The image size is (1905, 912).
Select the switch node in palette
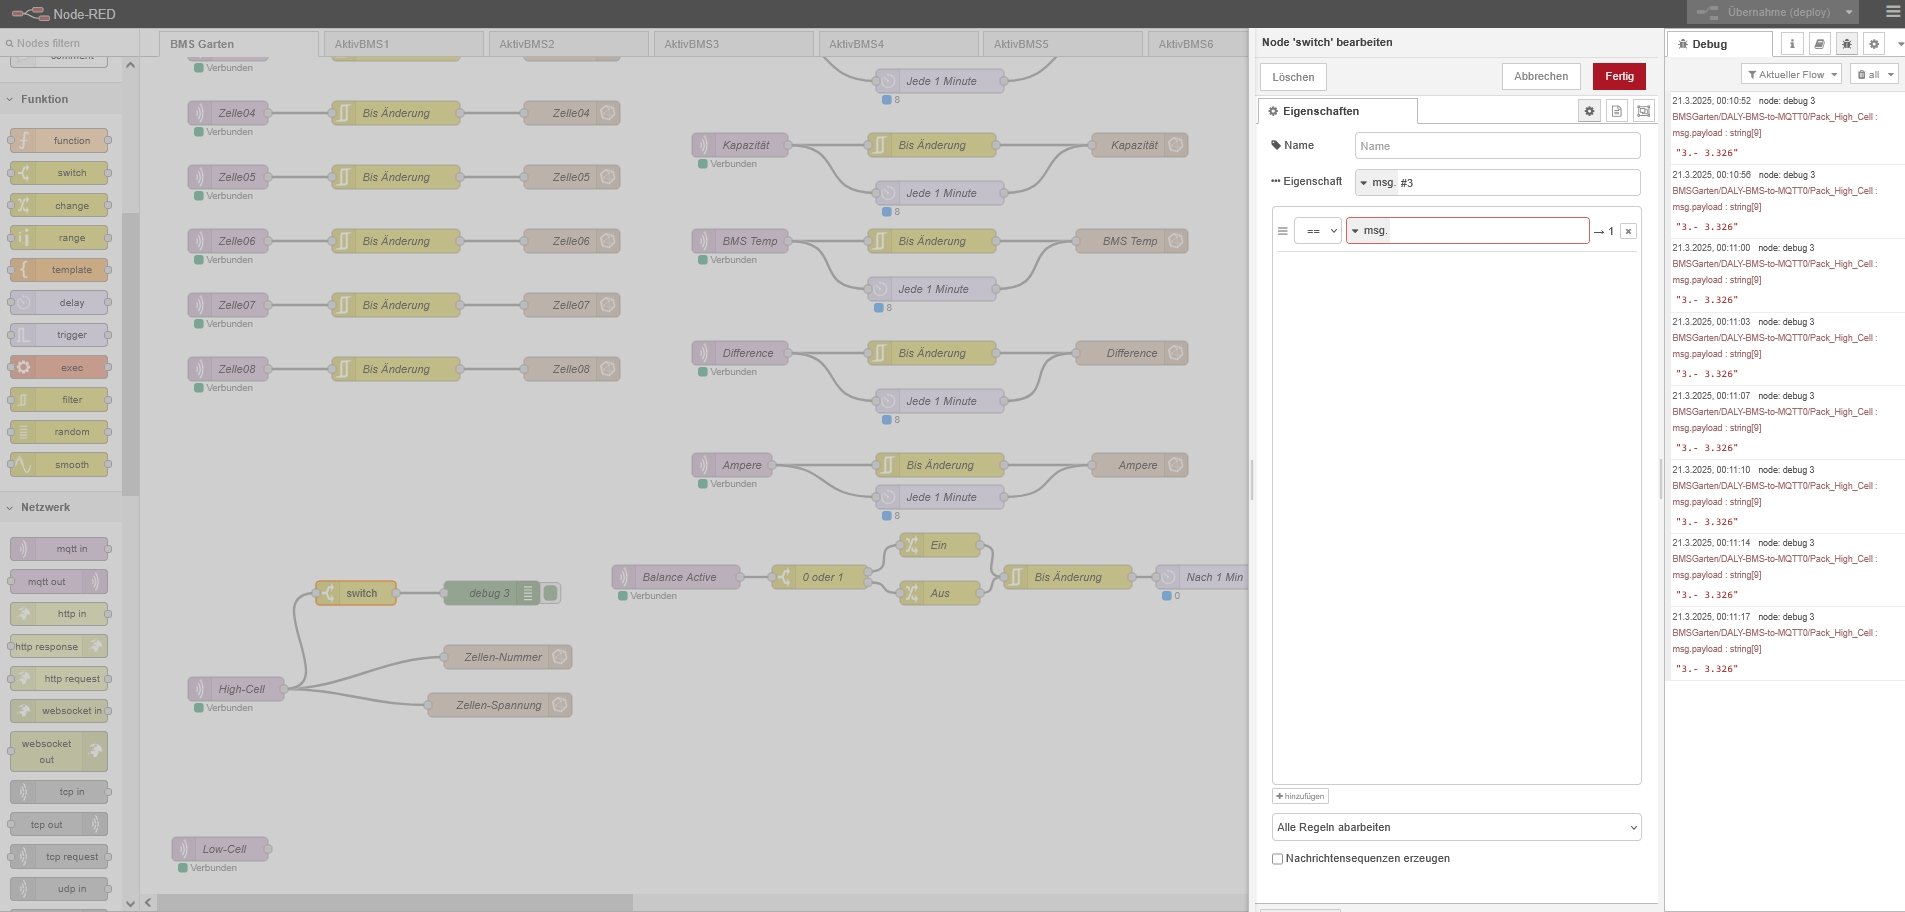(x=59, y=173)
